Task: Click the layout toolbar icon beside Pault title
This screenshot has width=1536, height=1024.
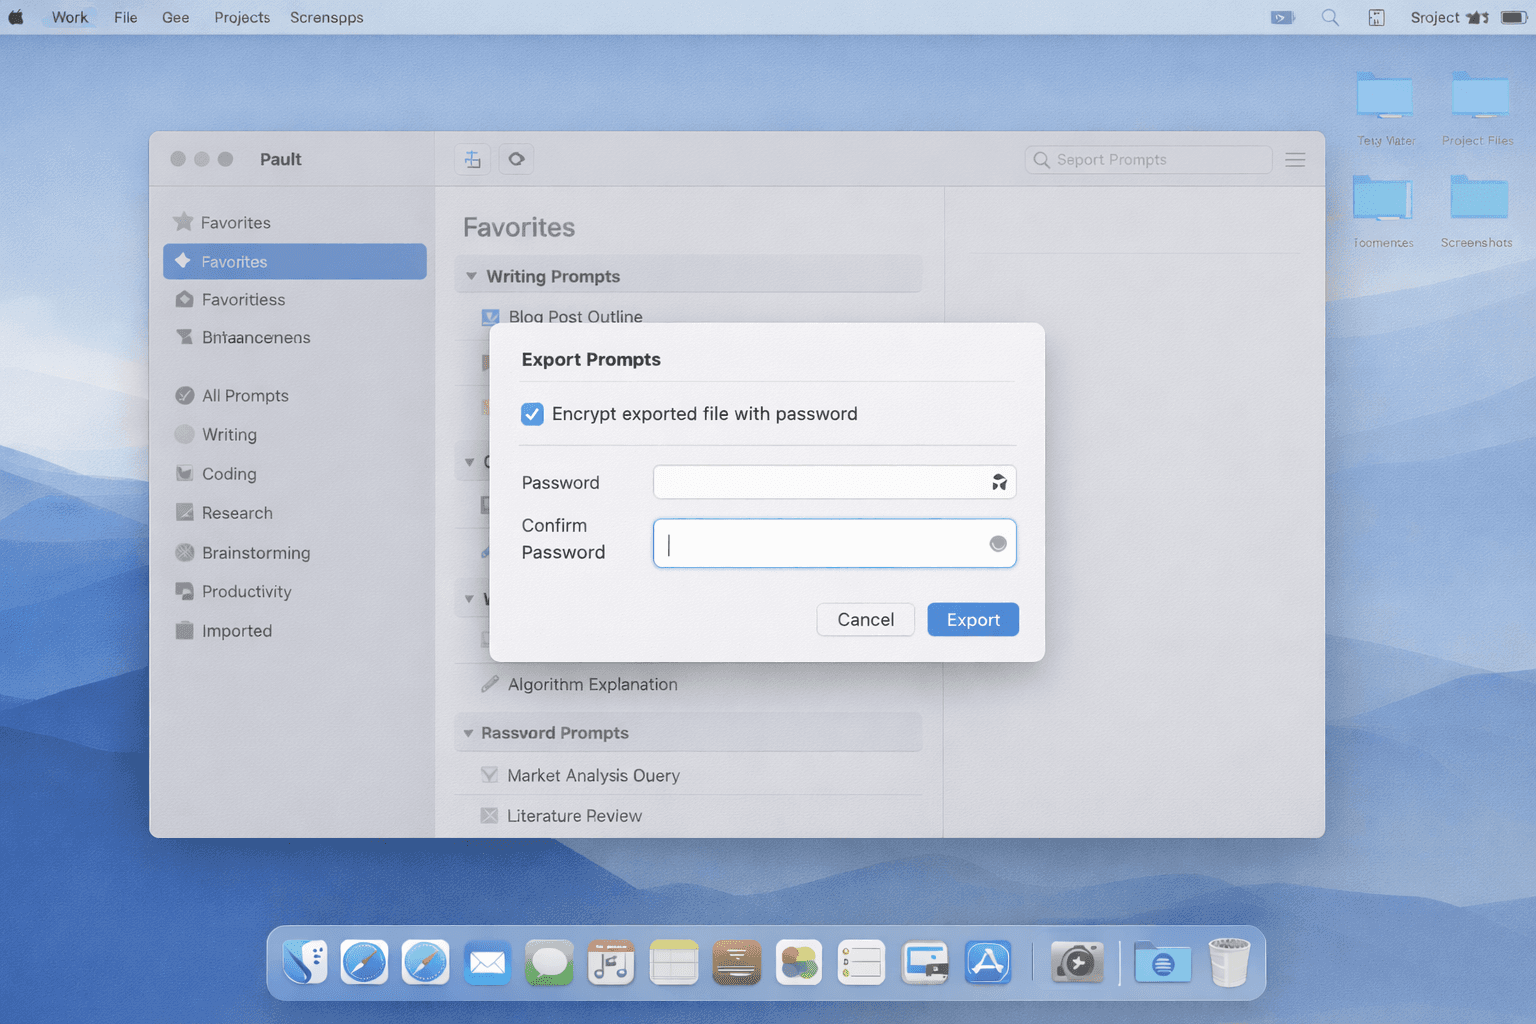Action: [473, 159]
